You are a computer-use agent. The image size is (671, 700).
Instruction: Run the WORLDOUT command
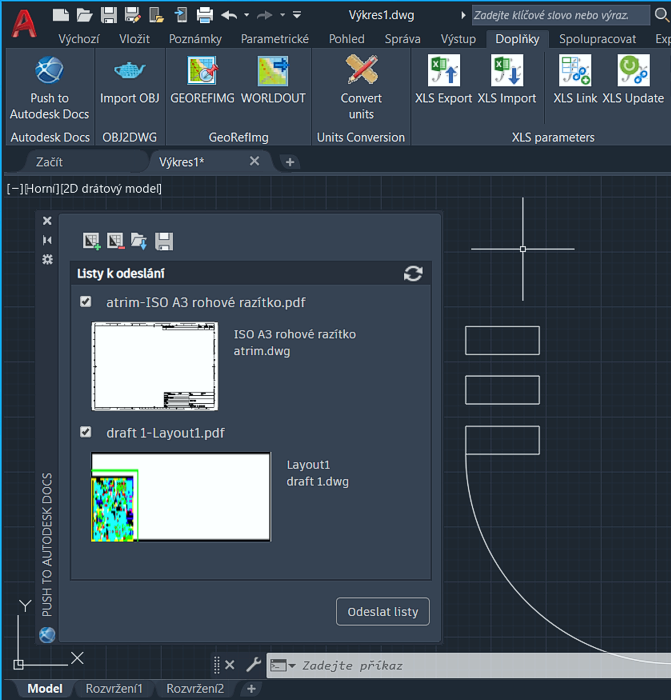click(x=273, y=71)
